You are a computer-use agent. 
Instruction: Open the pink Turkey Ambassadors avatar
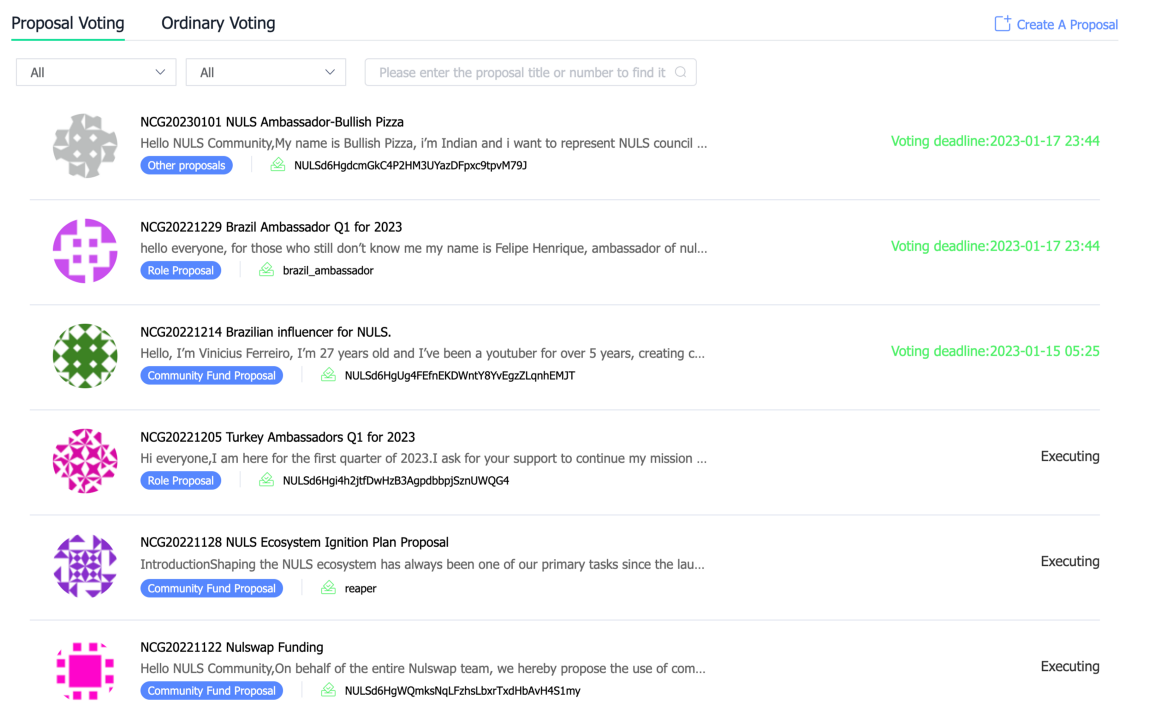click(x=85, y=461)
